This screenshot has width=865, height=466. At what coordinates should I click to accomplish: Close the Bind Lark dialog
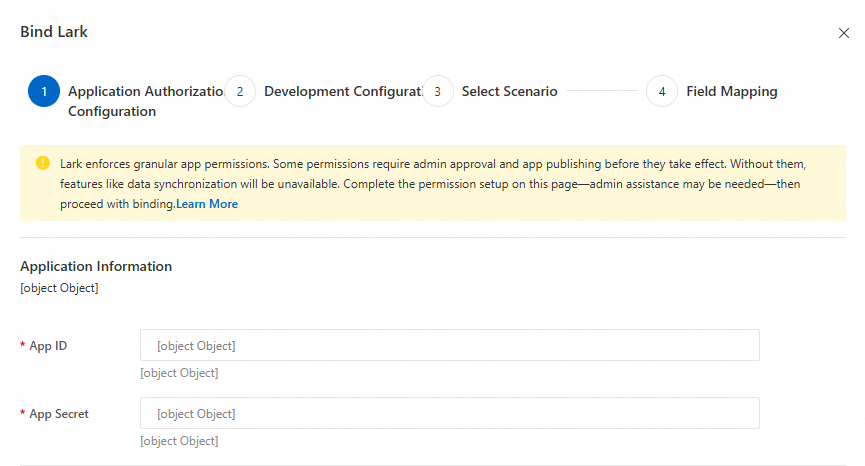[843, 33]
